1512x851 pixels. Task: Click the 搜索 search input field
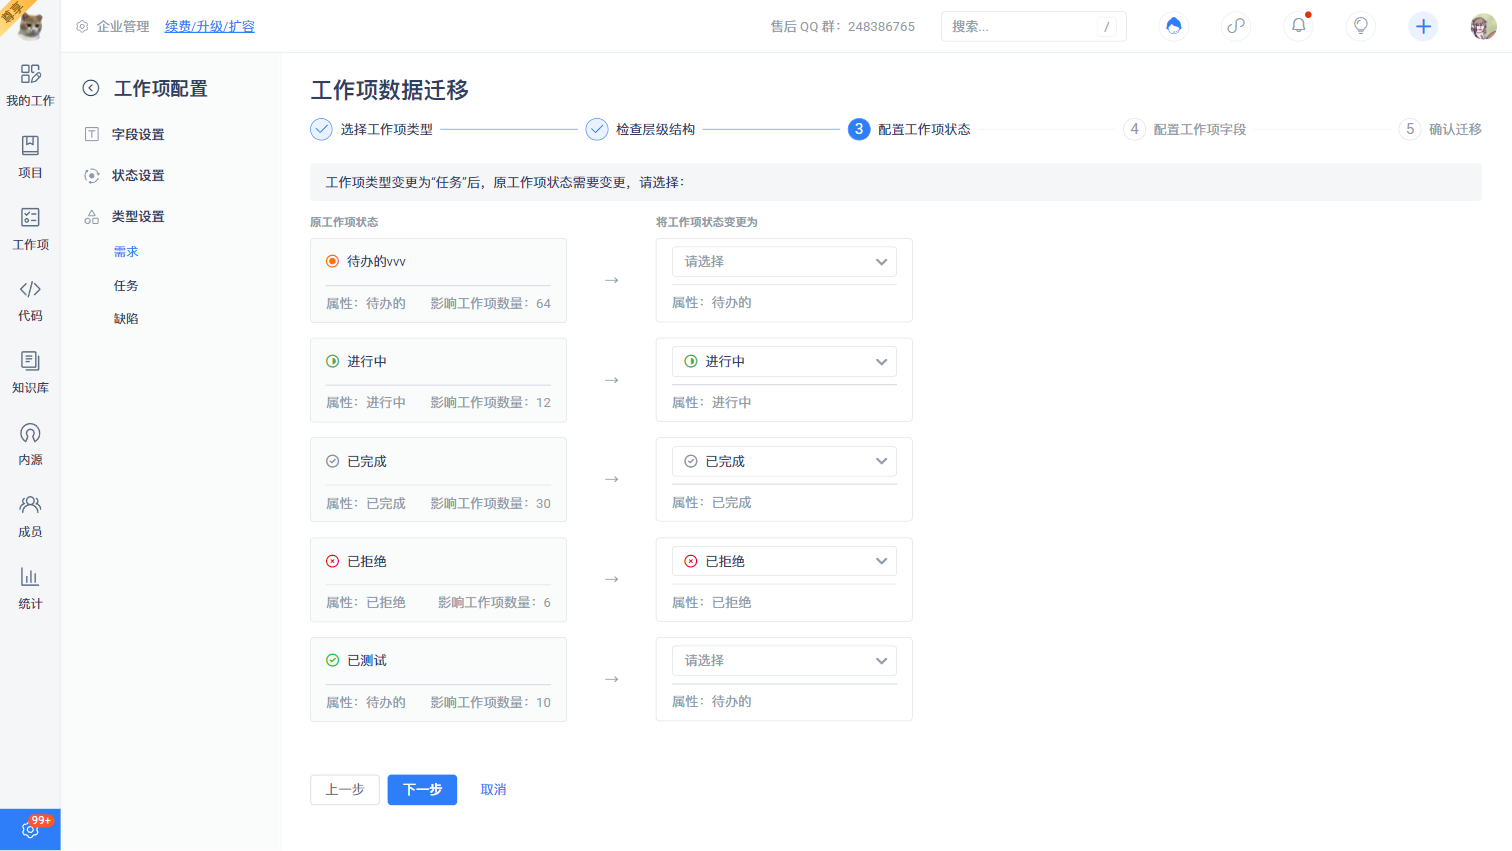(1033, 26)
